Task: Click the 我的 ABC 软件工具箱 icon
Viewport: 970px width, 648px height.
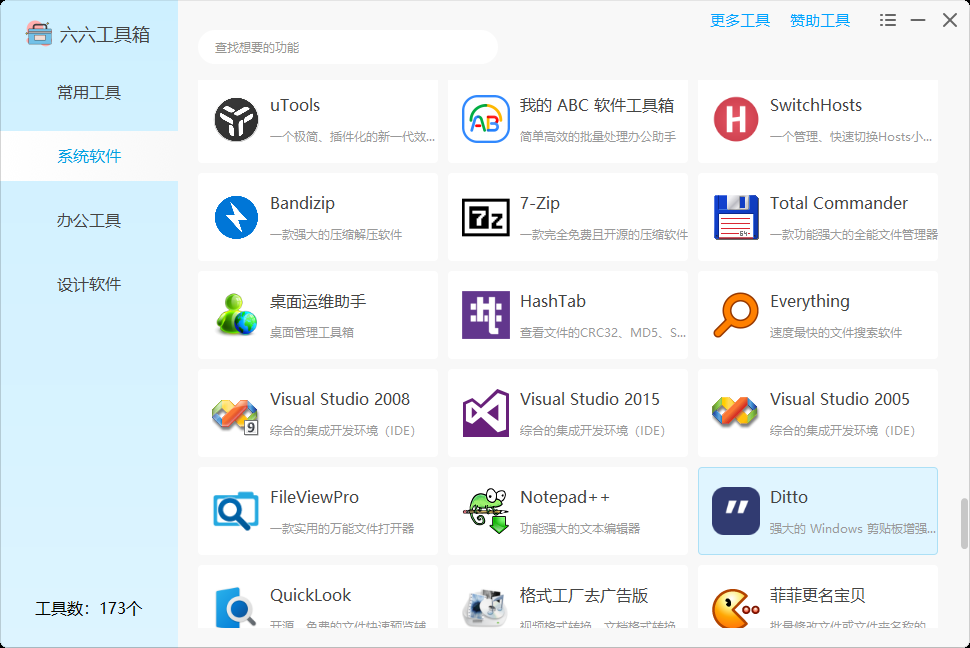Action: [486, 119]
